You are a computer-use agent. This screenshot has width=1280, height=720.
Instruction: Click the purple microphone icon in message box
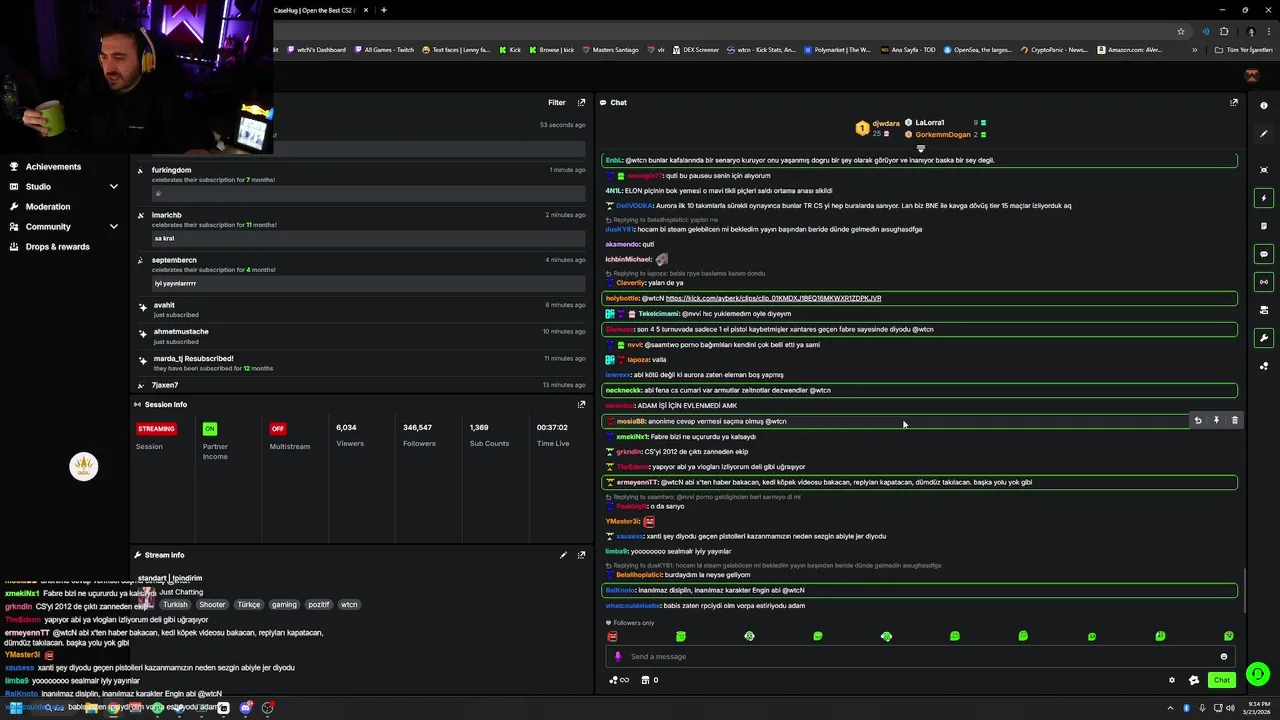[x=618, y=657]
